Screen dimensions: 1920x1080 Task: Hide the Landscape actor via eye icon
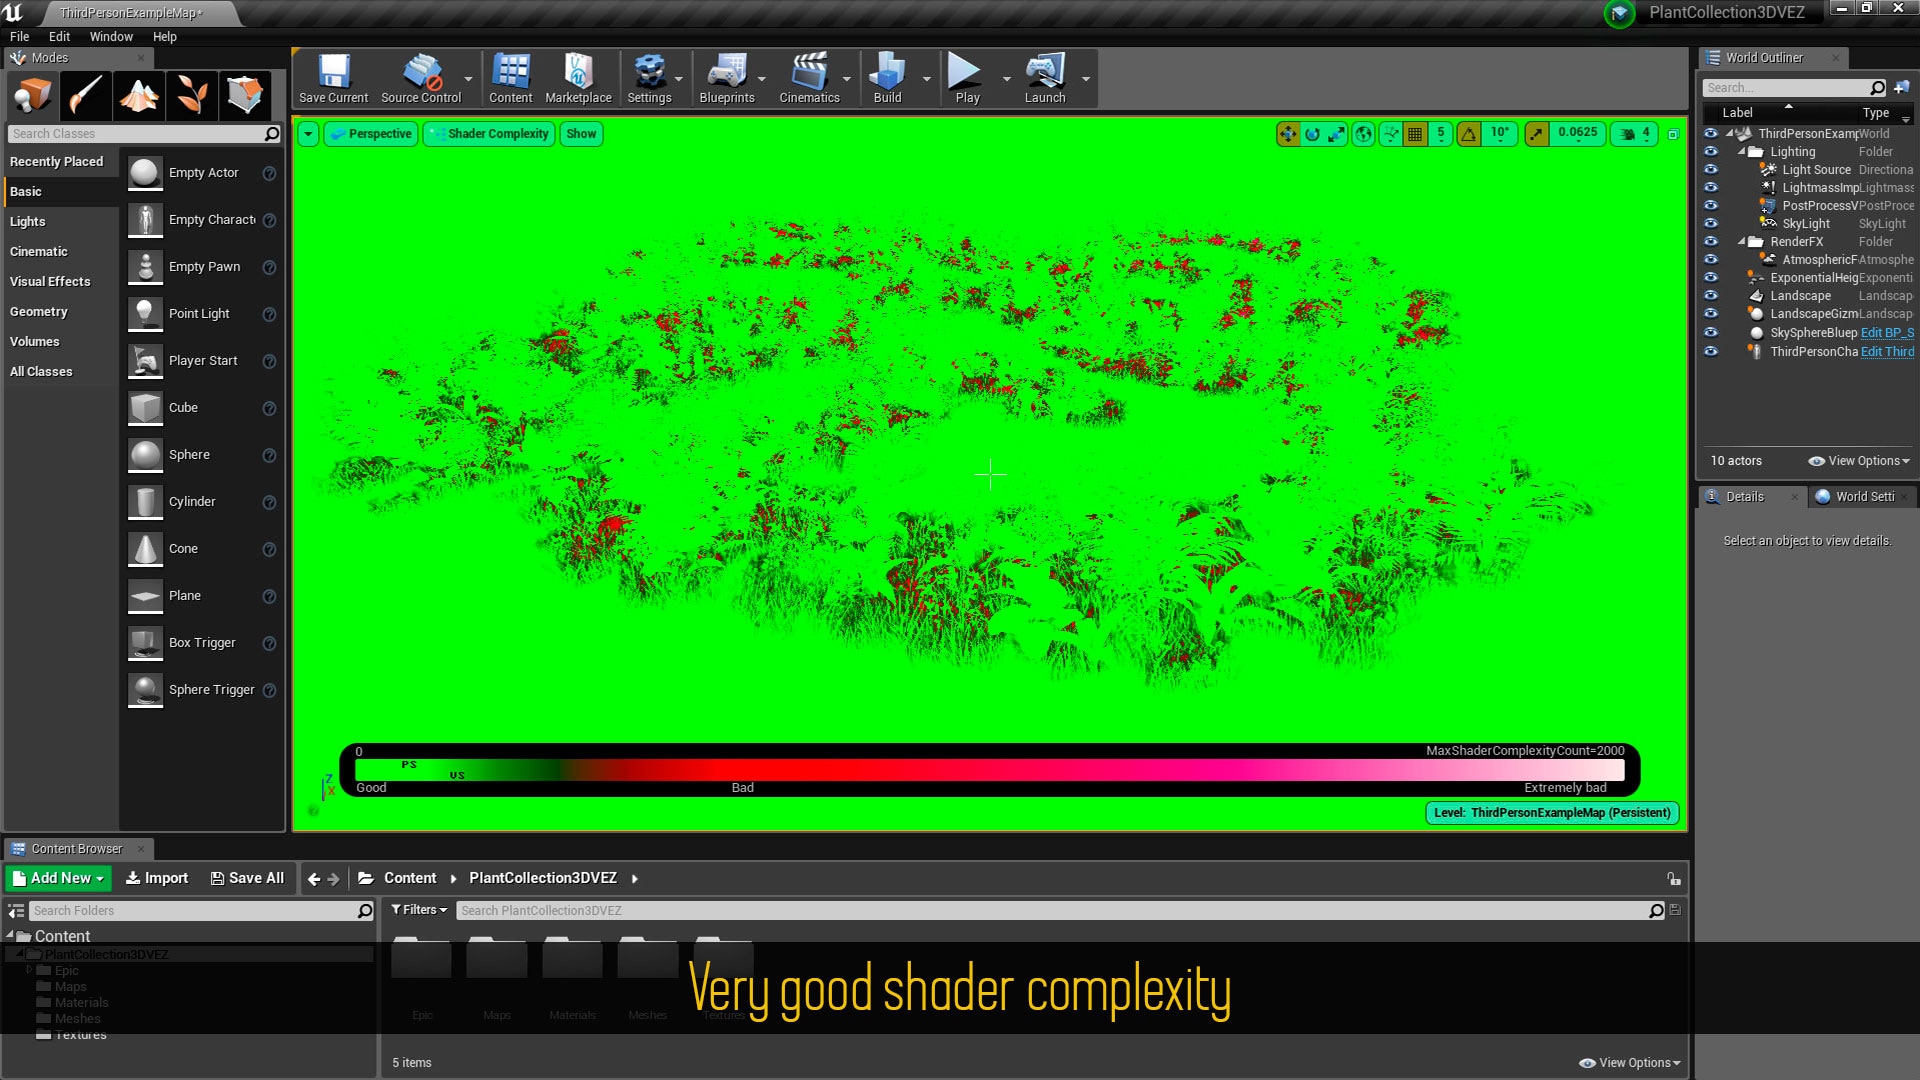(x=1711, y=296)
